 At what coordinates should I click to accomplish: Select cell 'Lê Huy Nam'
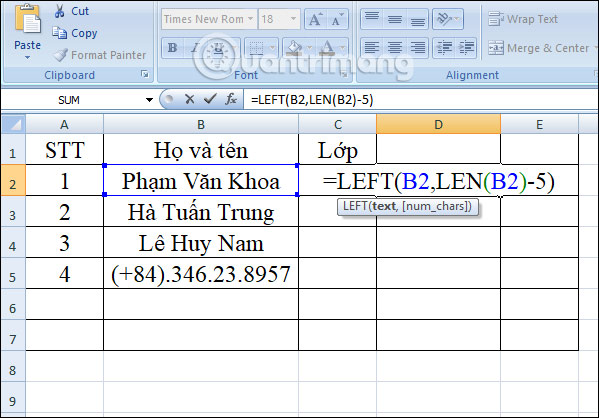[x=201, y=243]
